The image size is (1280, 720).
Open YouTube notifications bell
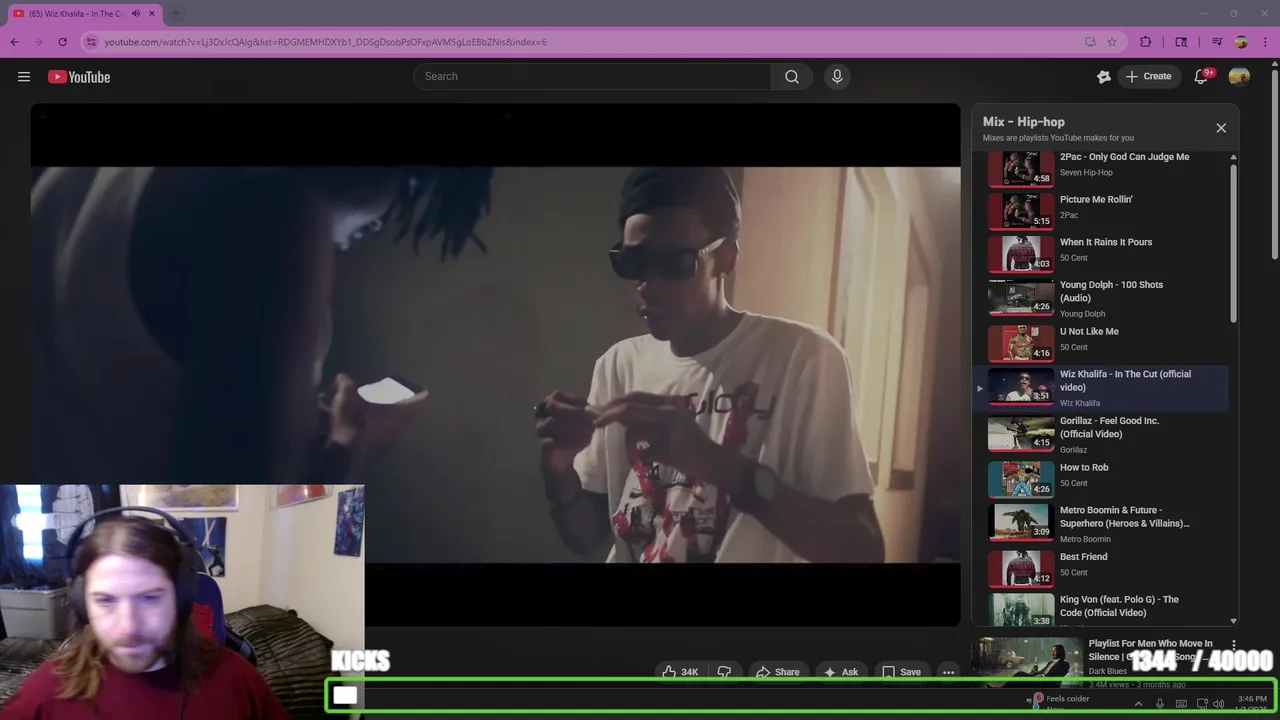1202,77
